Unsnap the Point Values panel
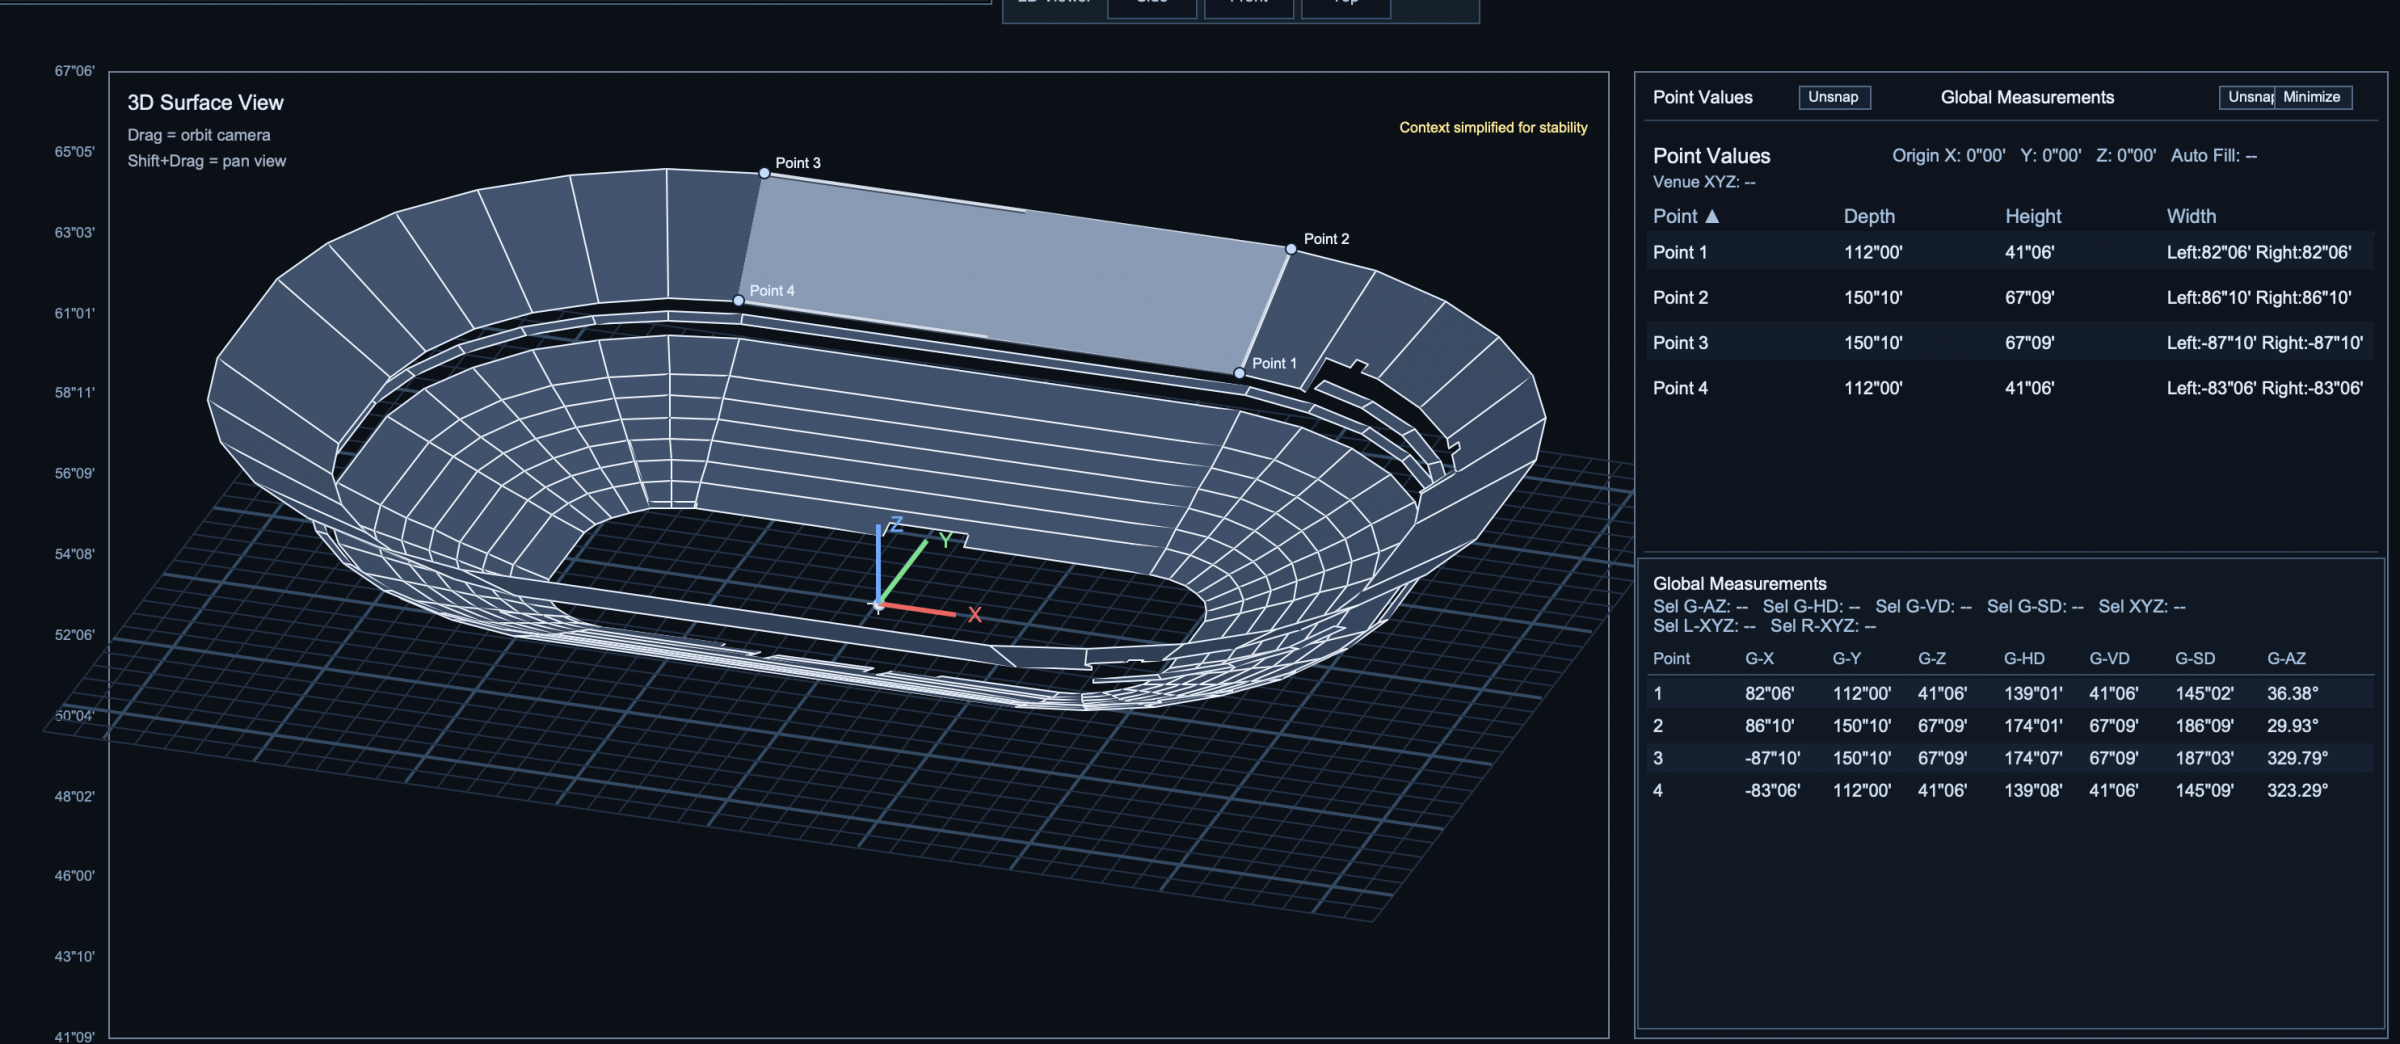Viewport: 2400px width, 1044px height. [x=1833, y=97]
